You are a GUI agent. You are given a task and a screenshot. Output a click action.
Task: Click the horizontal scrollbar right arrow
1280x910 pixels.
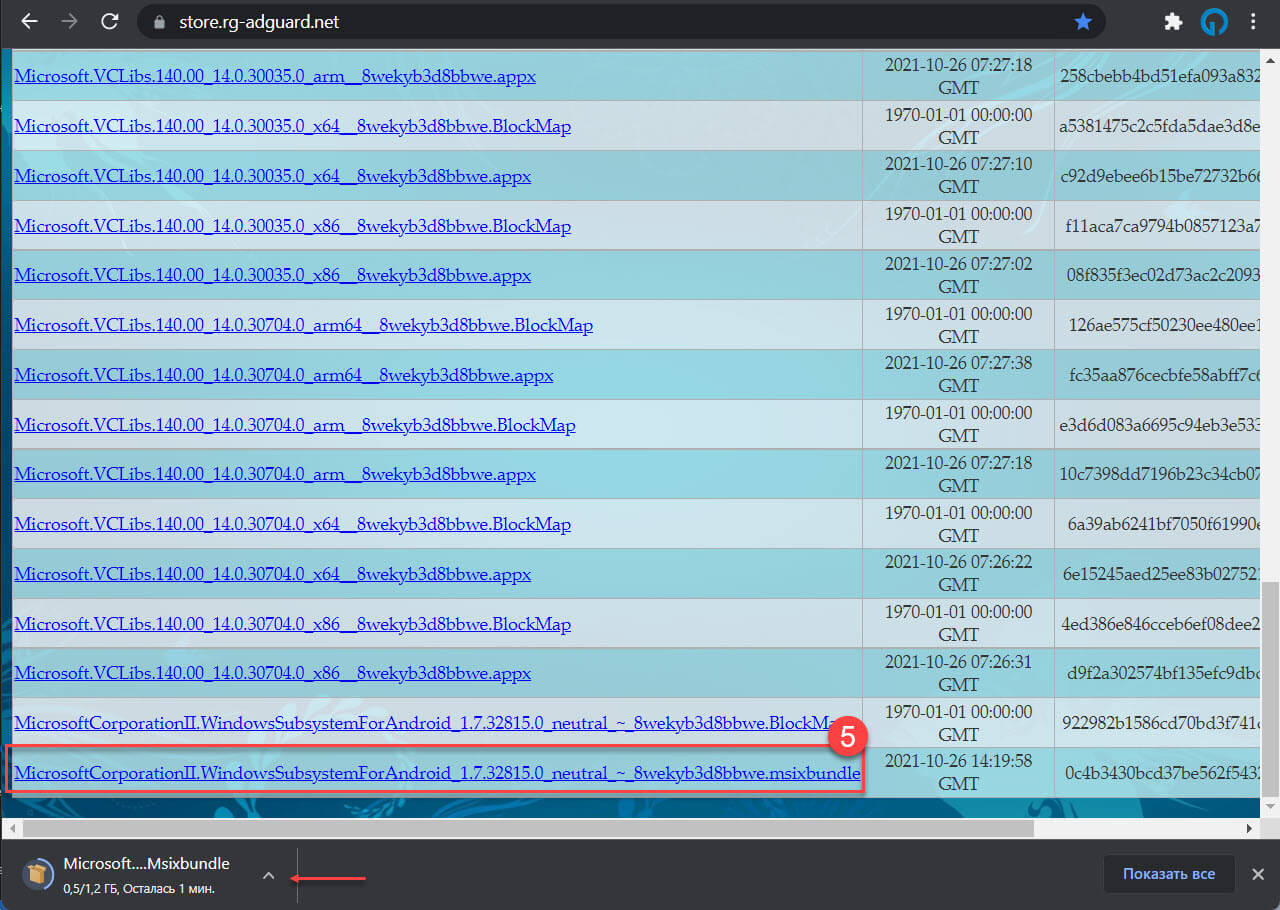[x=1250, y=829]
